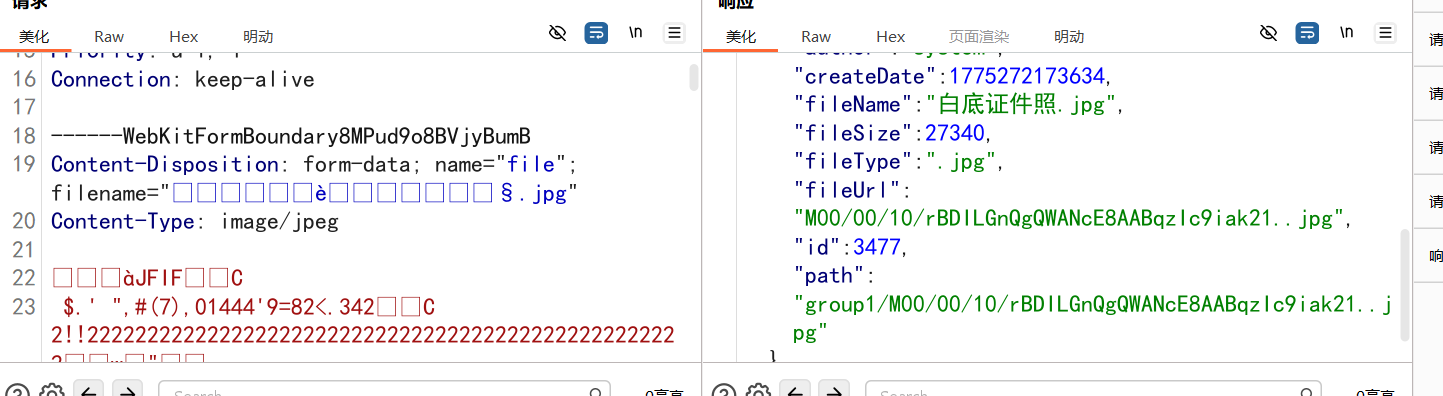Image resolution: width=1443 pixels, height=396 pixels.
Task: Toggle \n newline display in request panel
Action: click(x=636, y=33)
